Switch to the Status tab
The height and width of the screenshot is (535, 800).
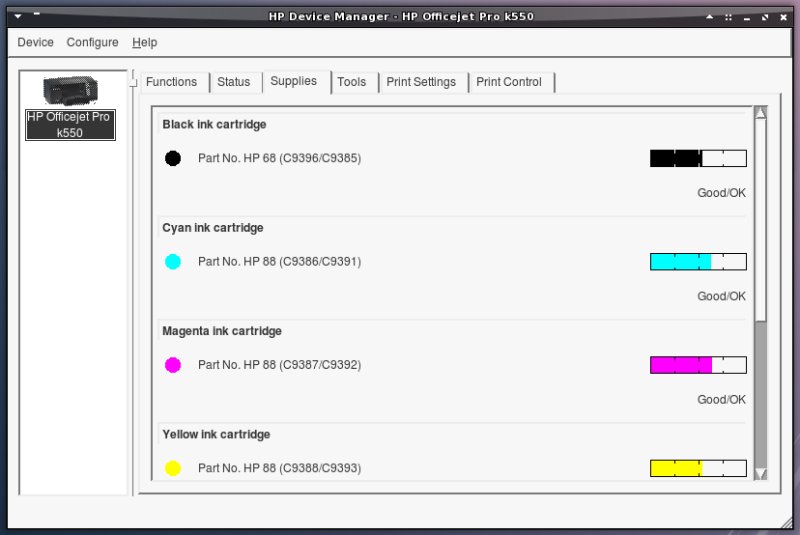tap(234, 82)
